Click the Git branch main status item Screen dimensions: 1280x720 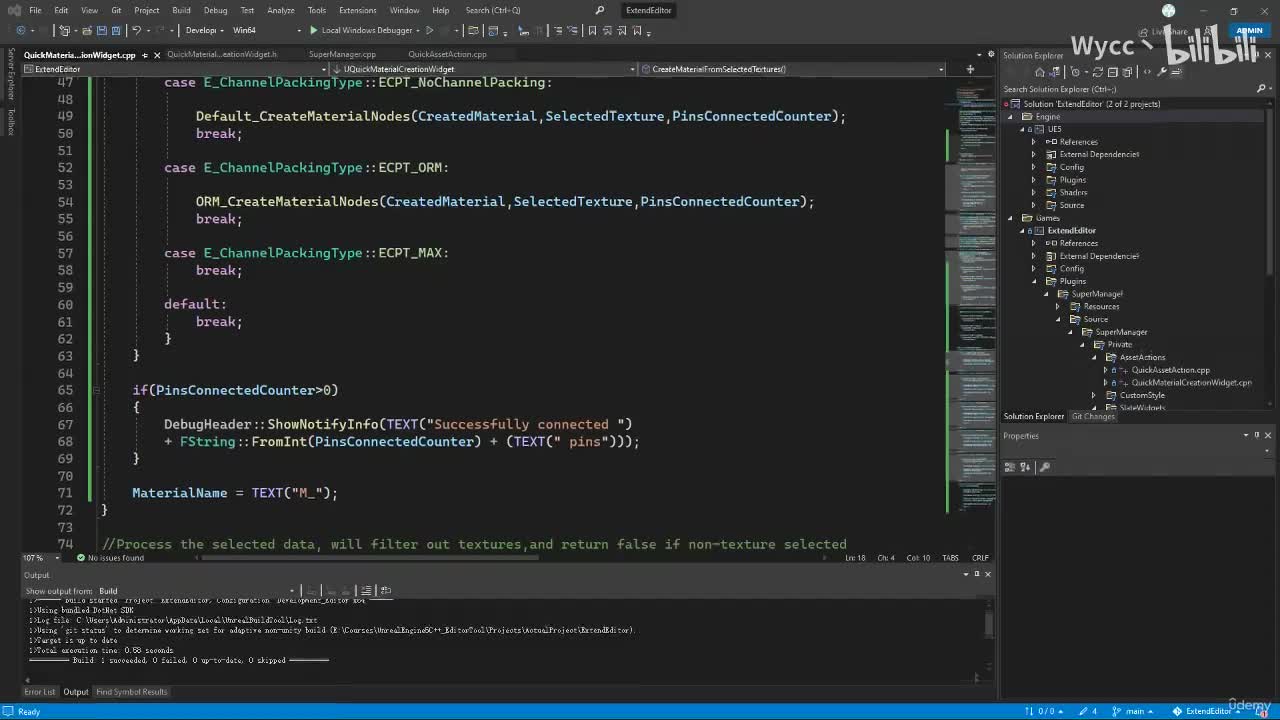tap(1135, 711)
